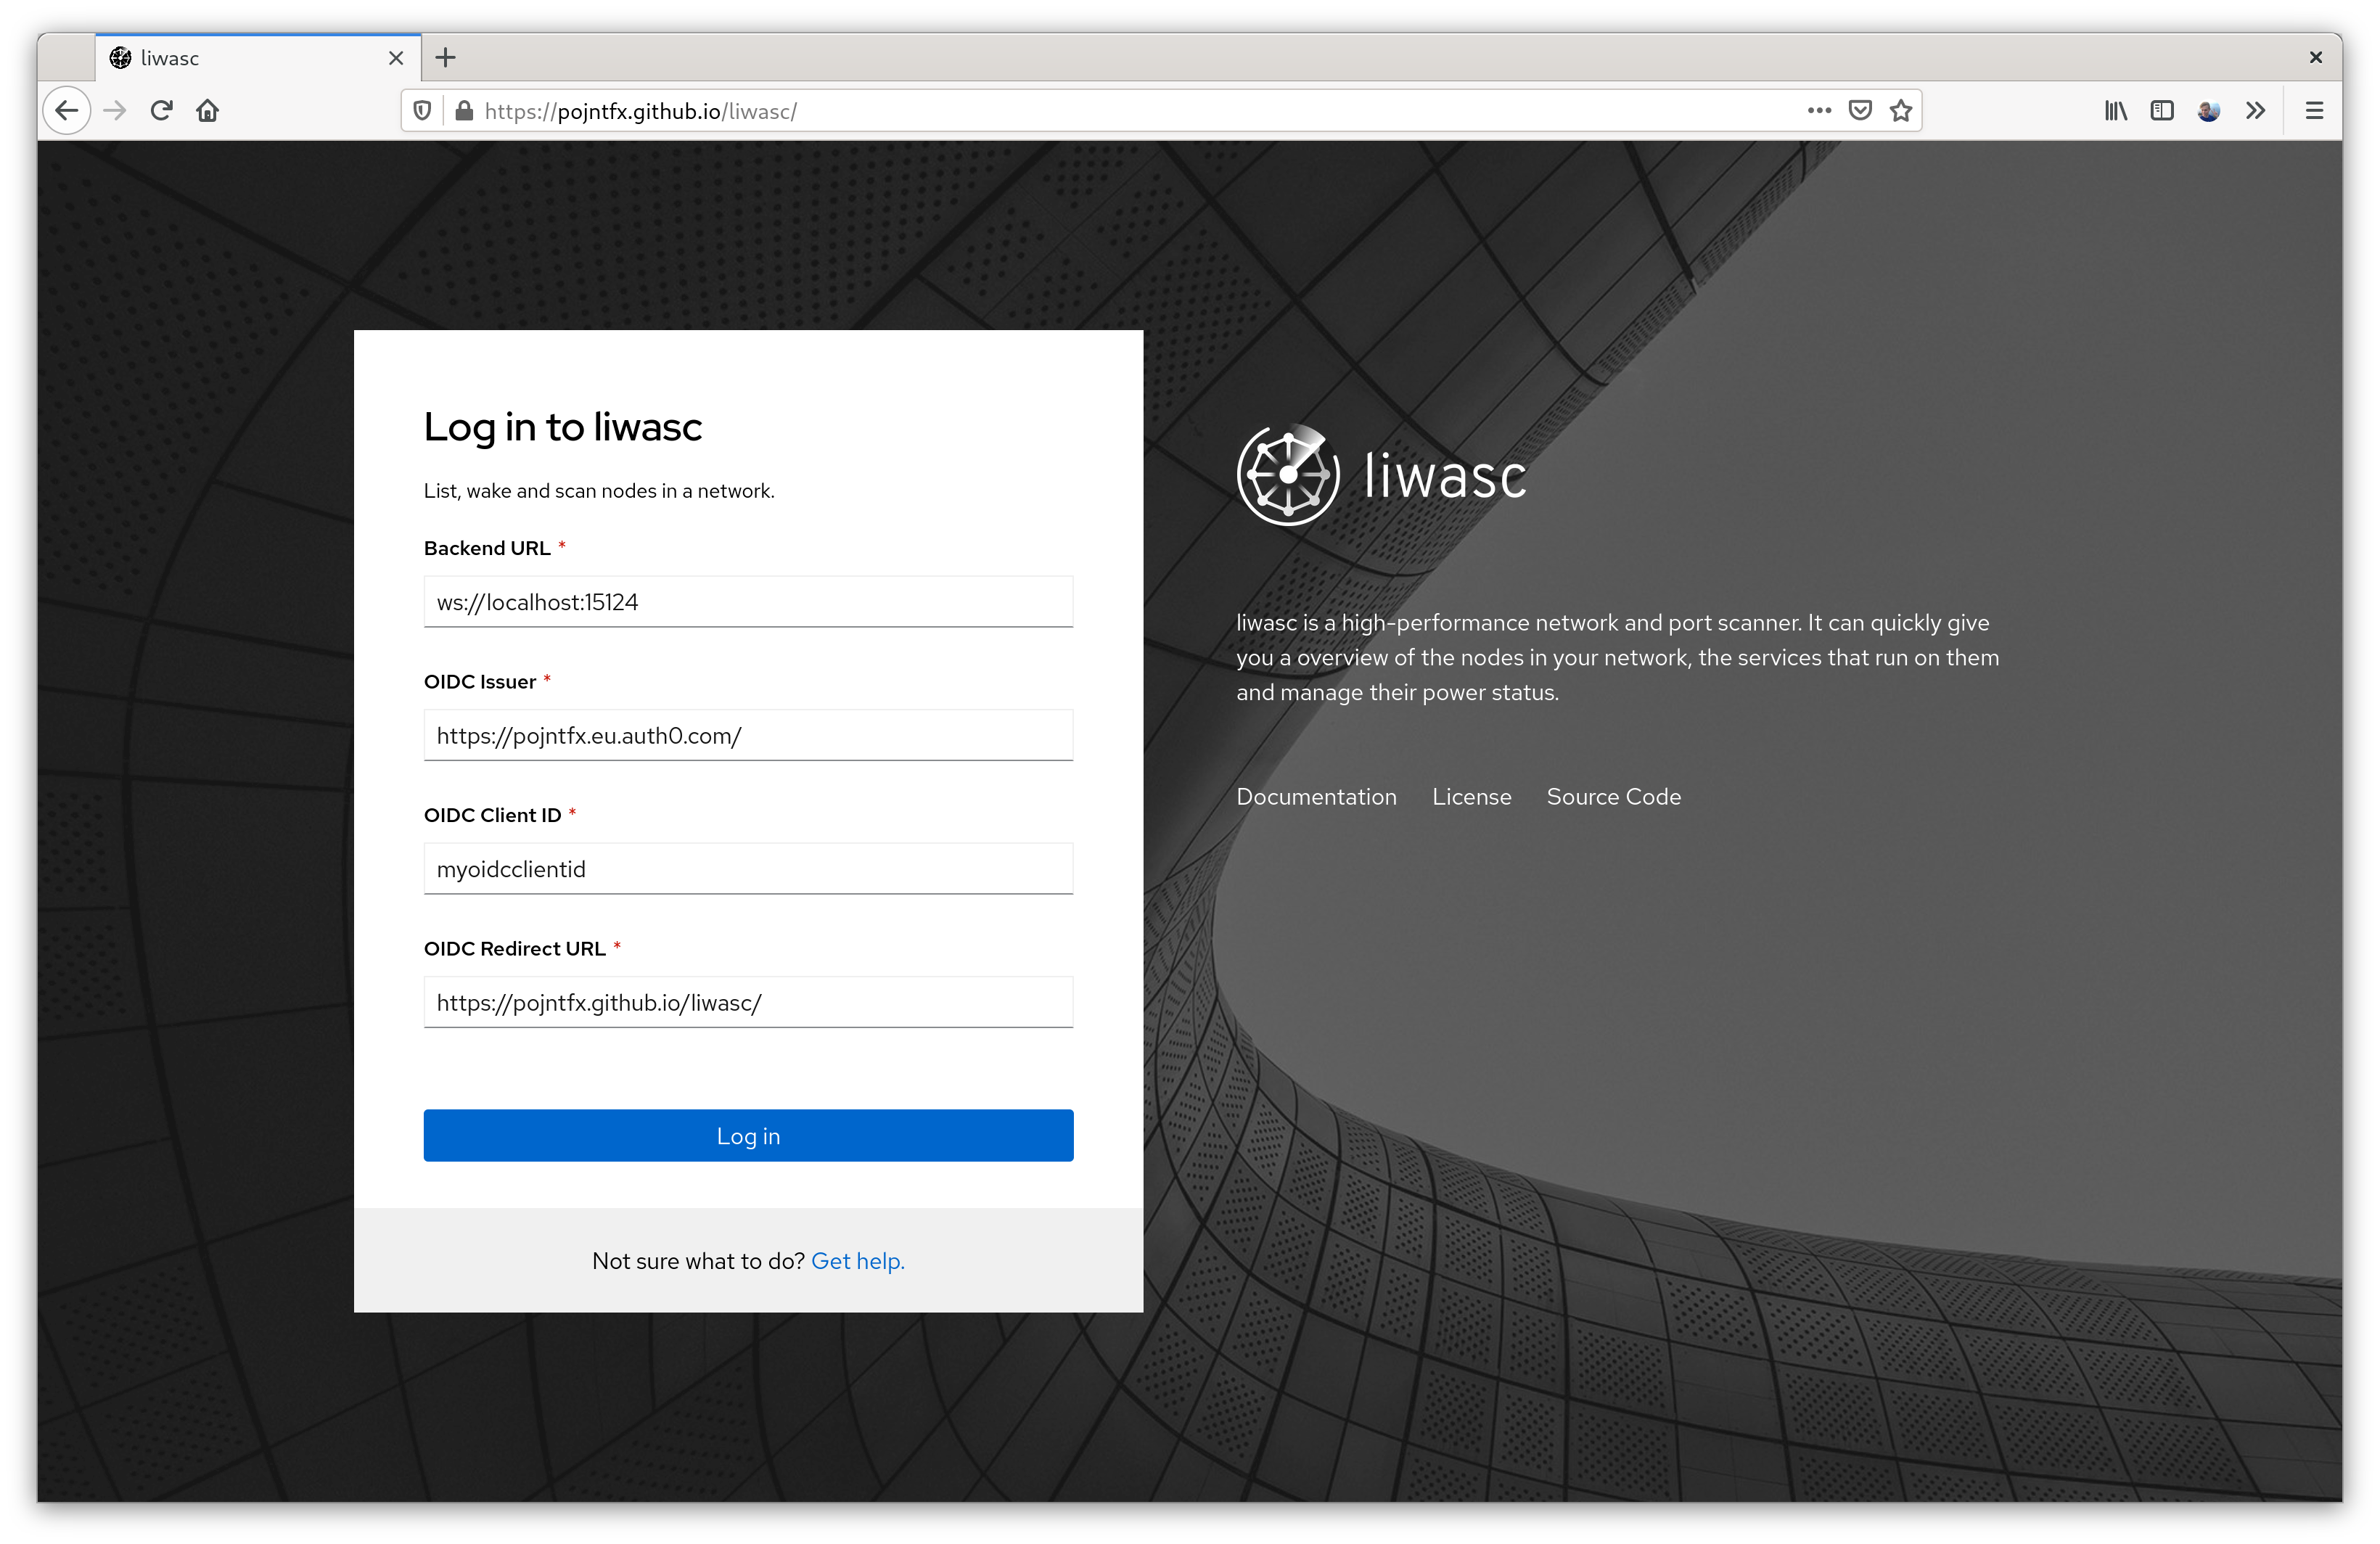Go to the browser home page
This screenshot has width=2380, height=1544.
tap(208, 111)
